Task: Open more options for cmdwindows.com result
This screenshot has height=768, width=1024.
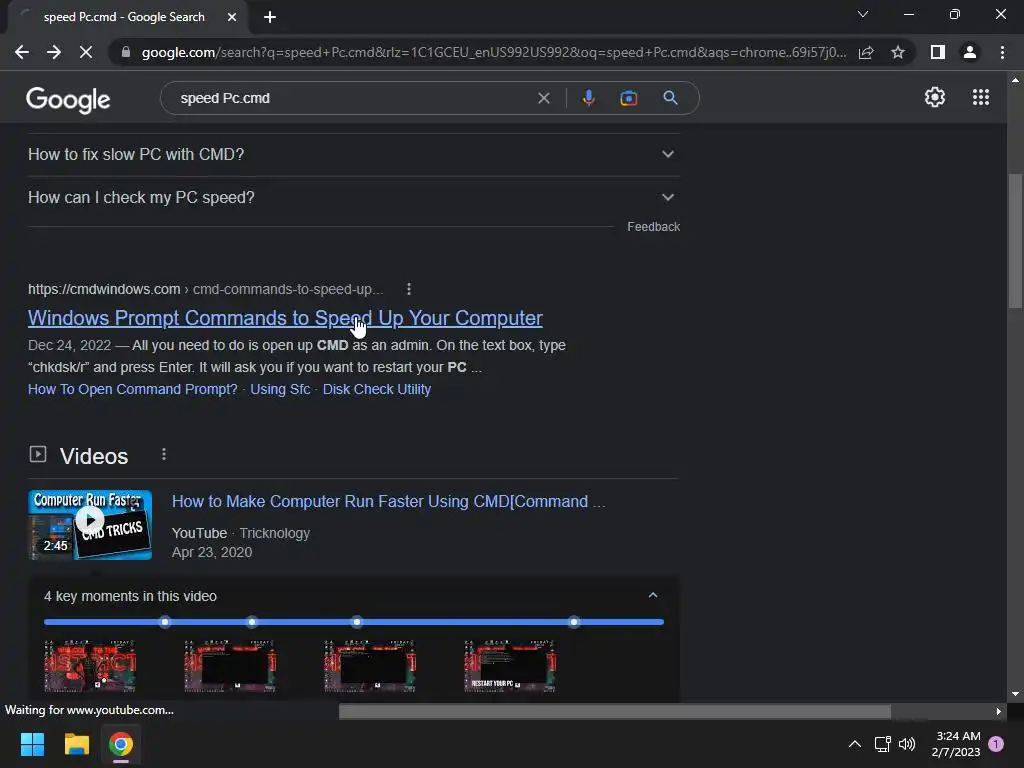Action: (409, 289)
